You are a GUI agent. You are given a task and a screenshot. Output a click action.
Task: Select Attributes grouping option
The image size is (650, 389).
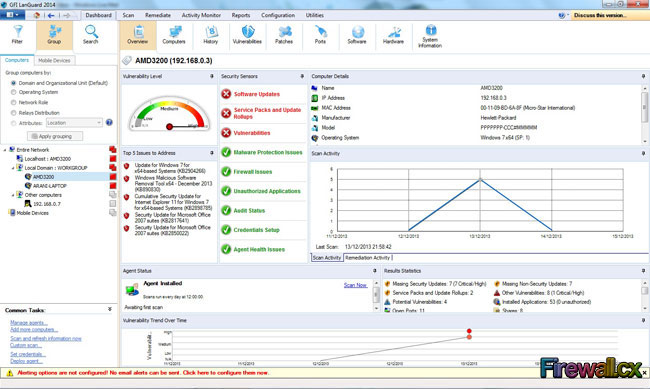tap(14, 123)
